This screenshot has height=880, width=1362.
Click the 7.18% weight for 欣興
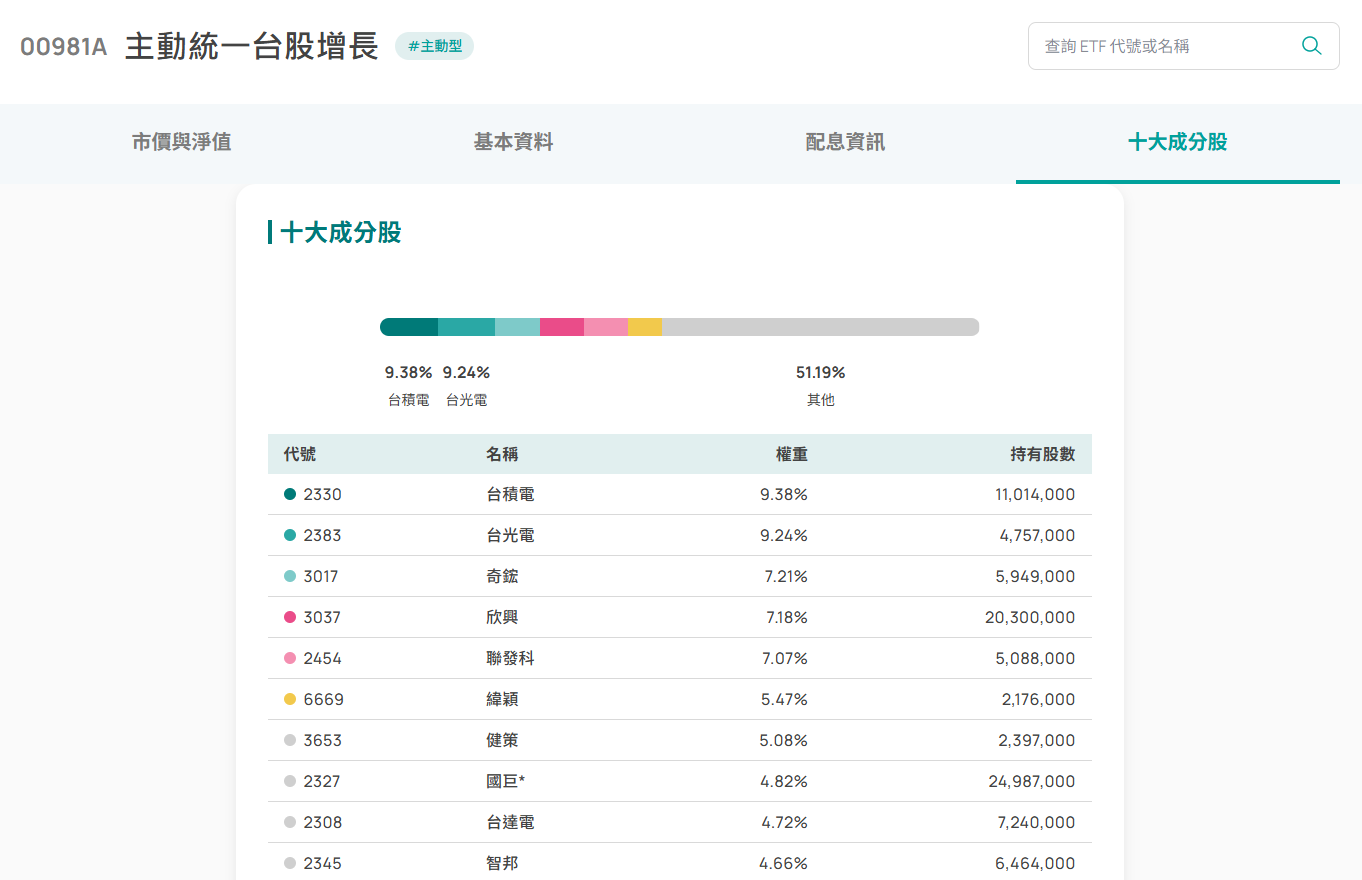click(787, 617)
